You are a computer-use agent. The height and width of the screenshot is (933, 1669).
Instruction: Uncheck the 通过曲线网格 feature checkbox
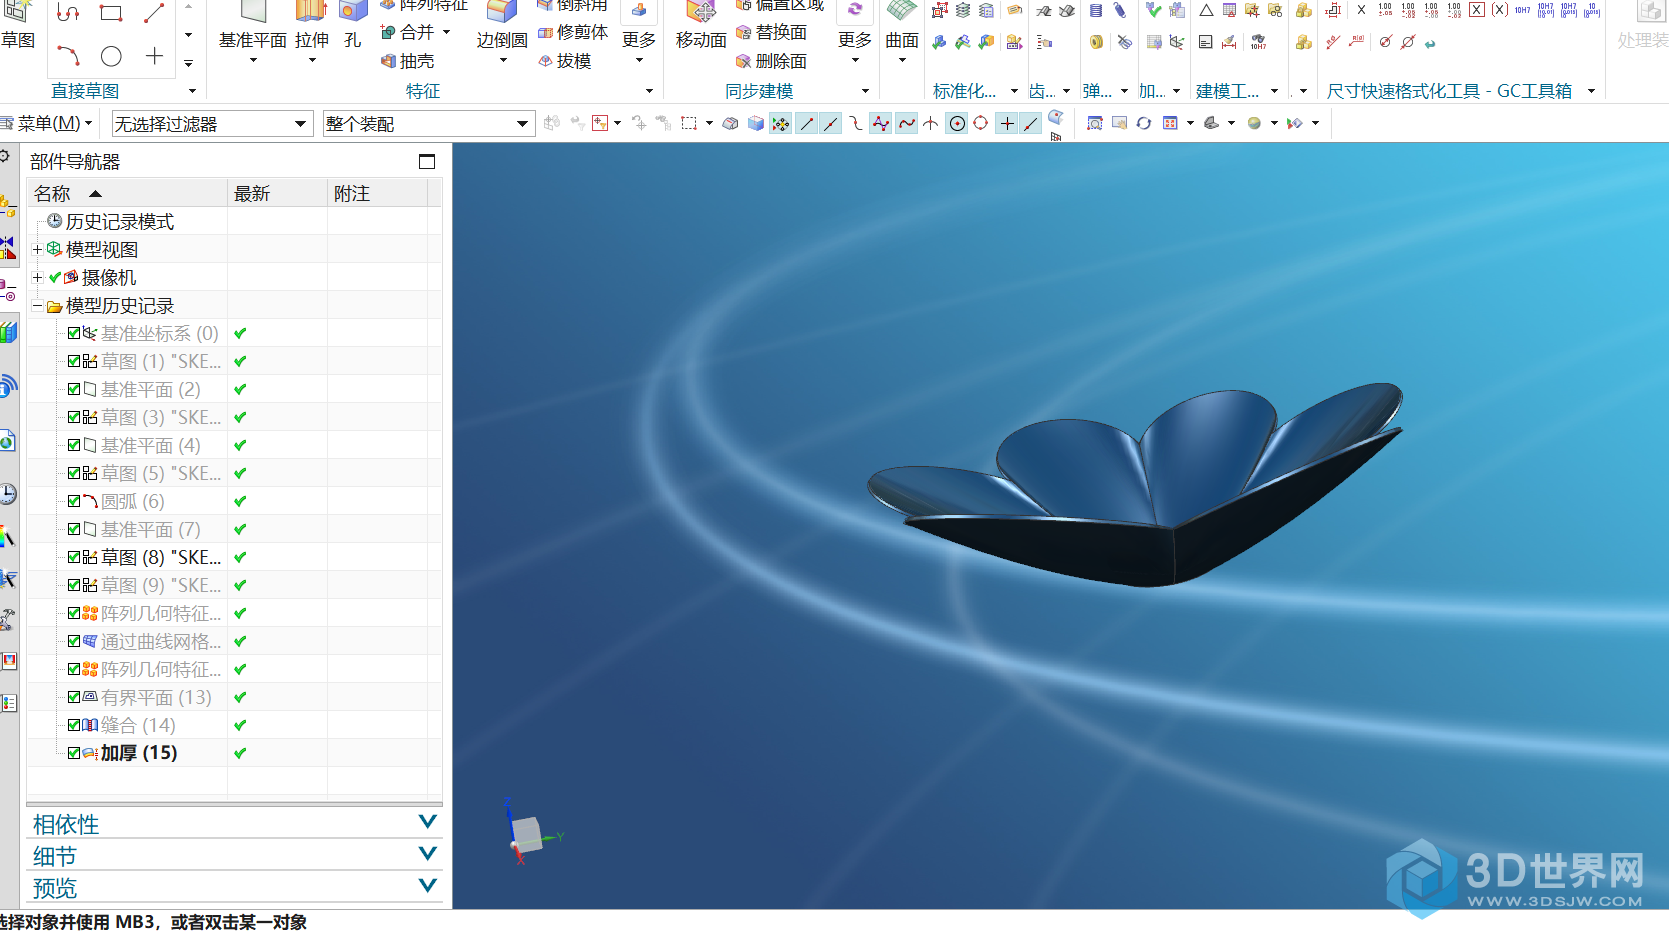[x=74, y=641]
